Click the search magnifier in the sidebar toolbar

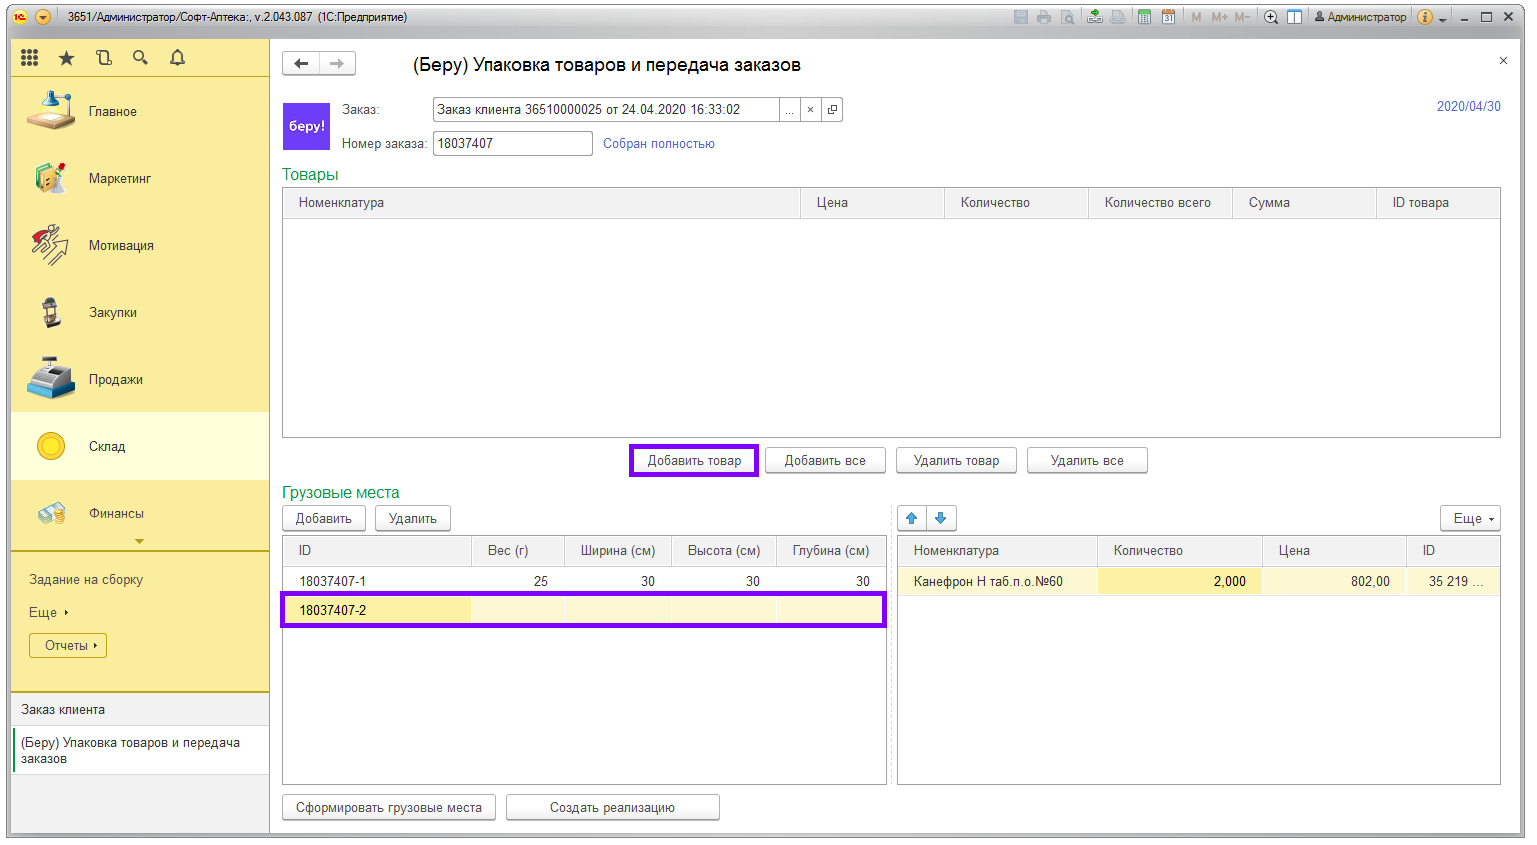[x=141, y=58]
